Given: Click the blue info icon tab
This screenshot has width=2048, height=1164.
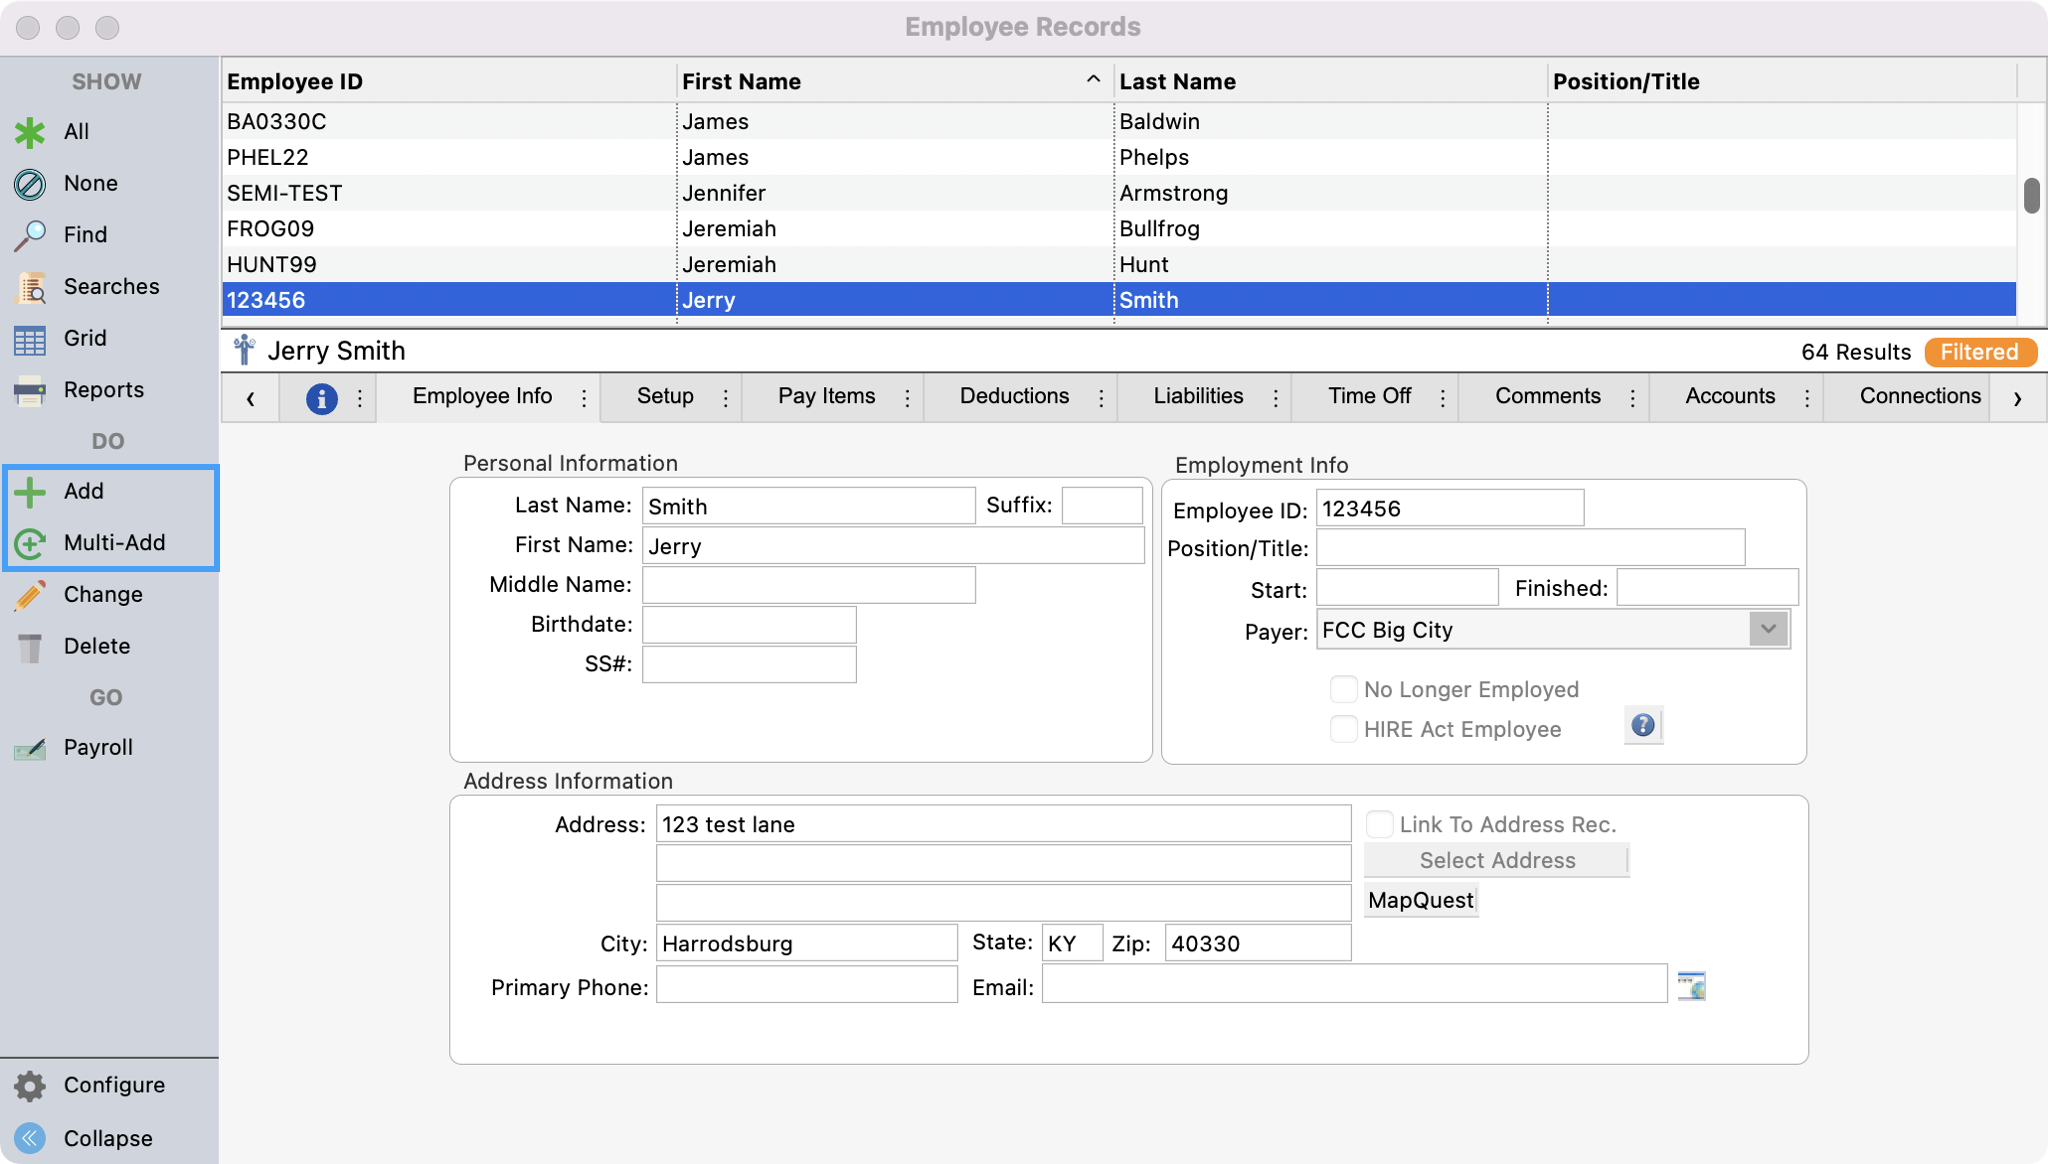Looking at the screenshot, I should tap(321, 398).
